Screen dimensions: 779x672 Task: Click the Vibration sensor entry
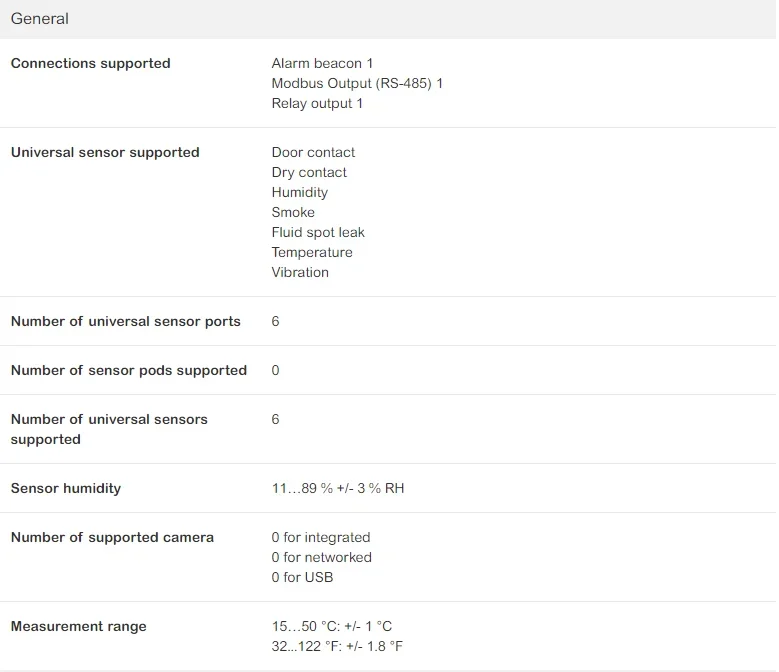click(x=300, y=272)
